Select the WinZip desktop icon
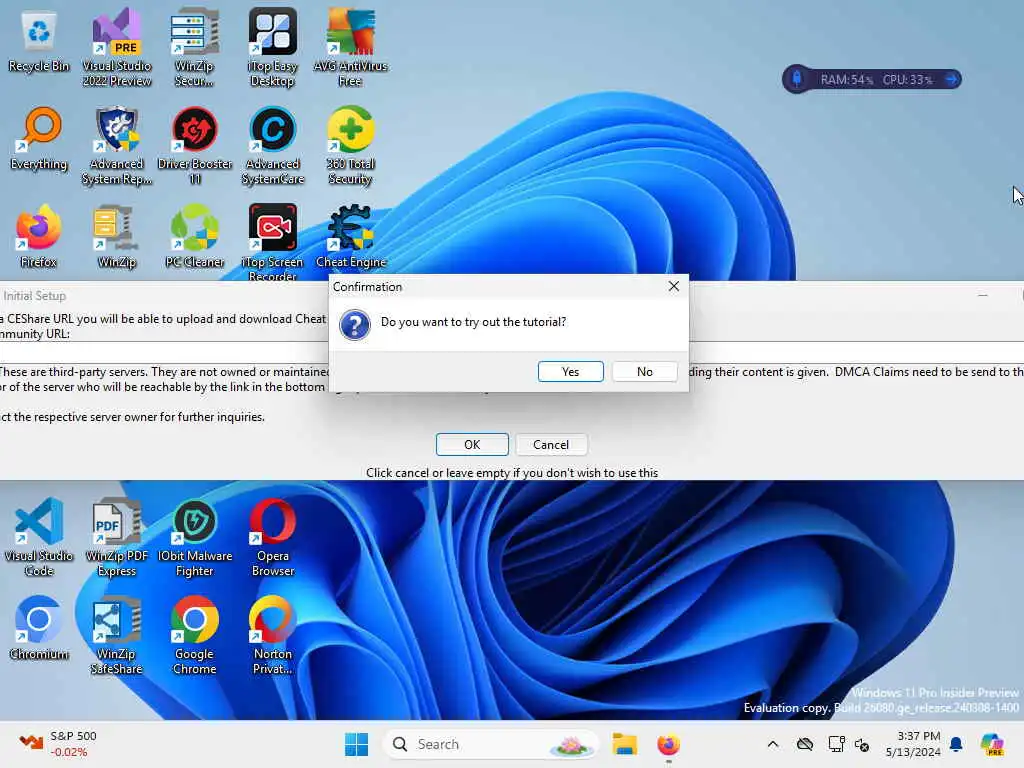This screenshot has height=768, width=1024. (117, 238)
